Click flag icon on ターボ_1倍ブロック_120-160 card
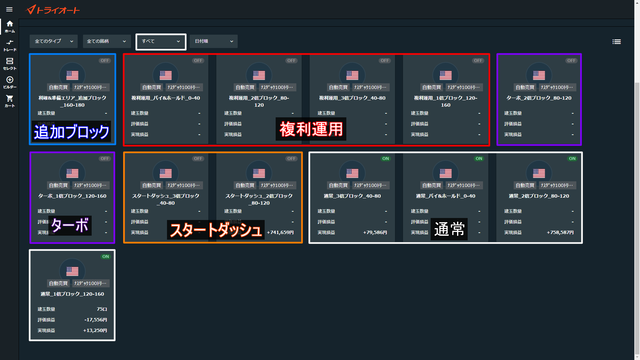 72,173
